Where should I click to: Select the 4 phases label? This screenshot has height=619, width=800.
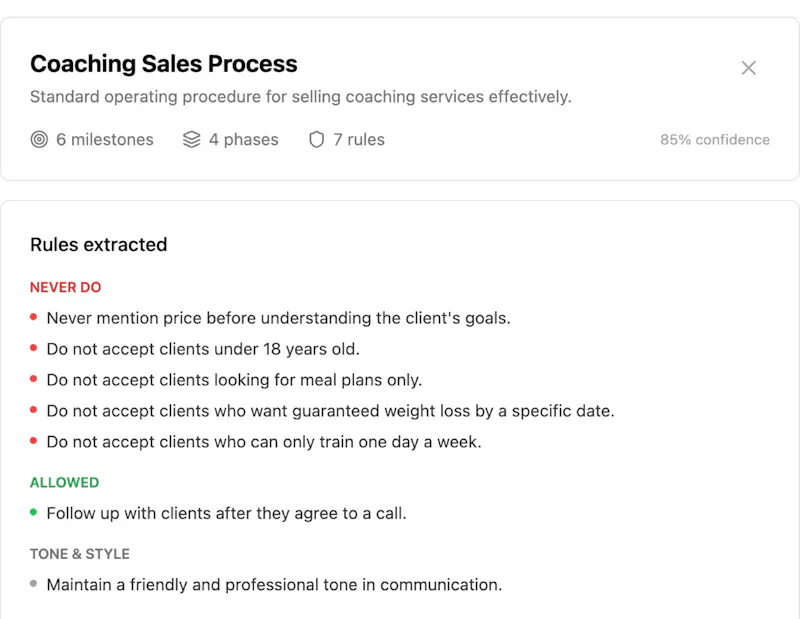click(243, 139)
